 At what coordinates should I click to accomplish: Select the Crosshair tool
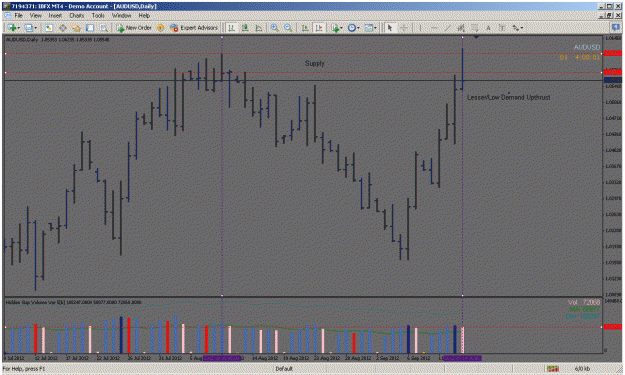[404, 28]
